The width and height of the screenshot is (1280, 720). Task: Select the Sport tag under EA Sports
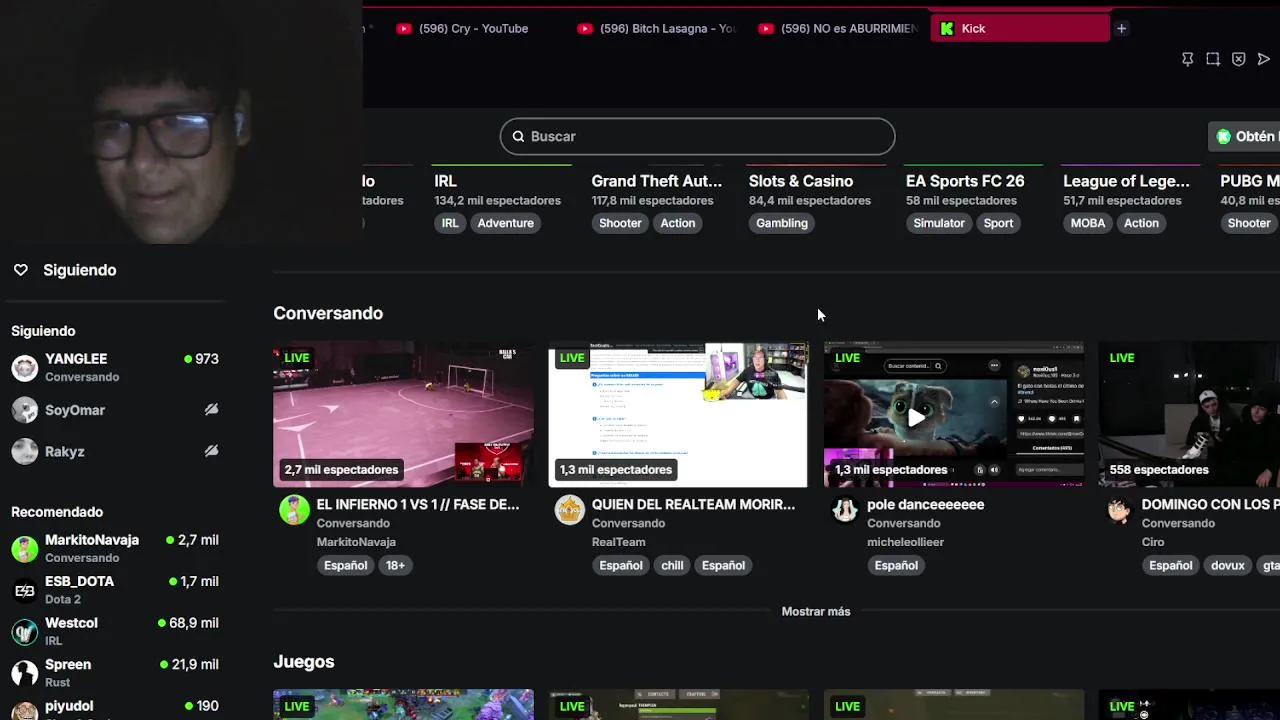click(998, 223)
